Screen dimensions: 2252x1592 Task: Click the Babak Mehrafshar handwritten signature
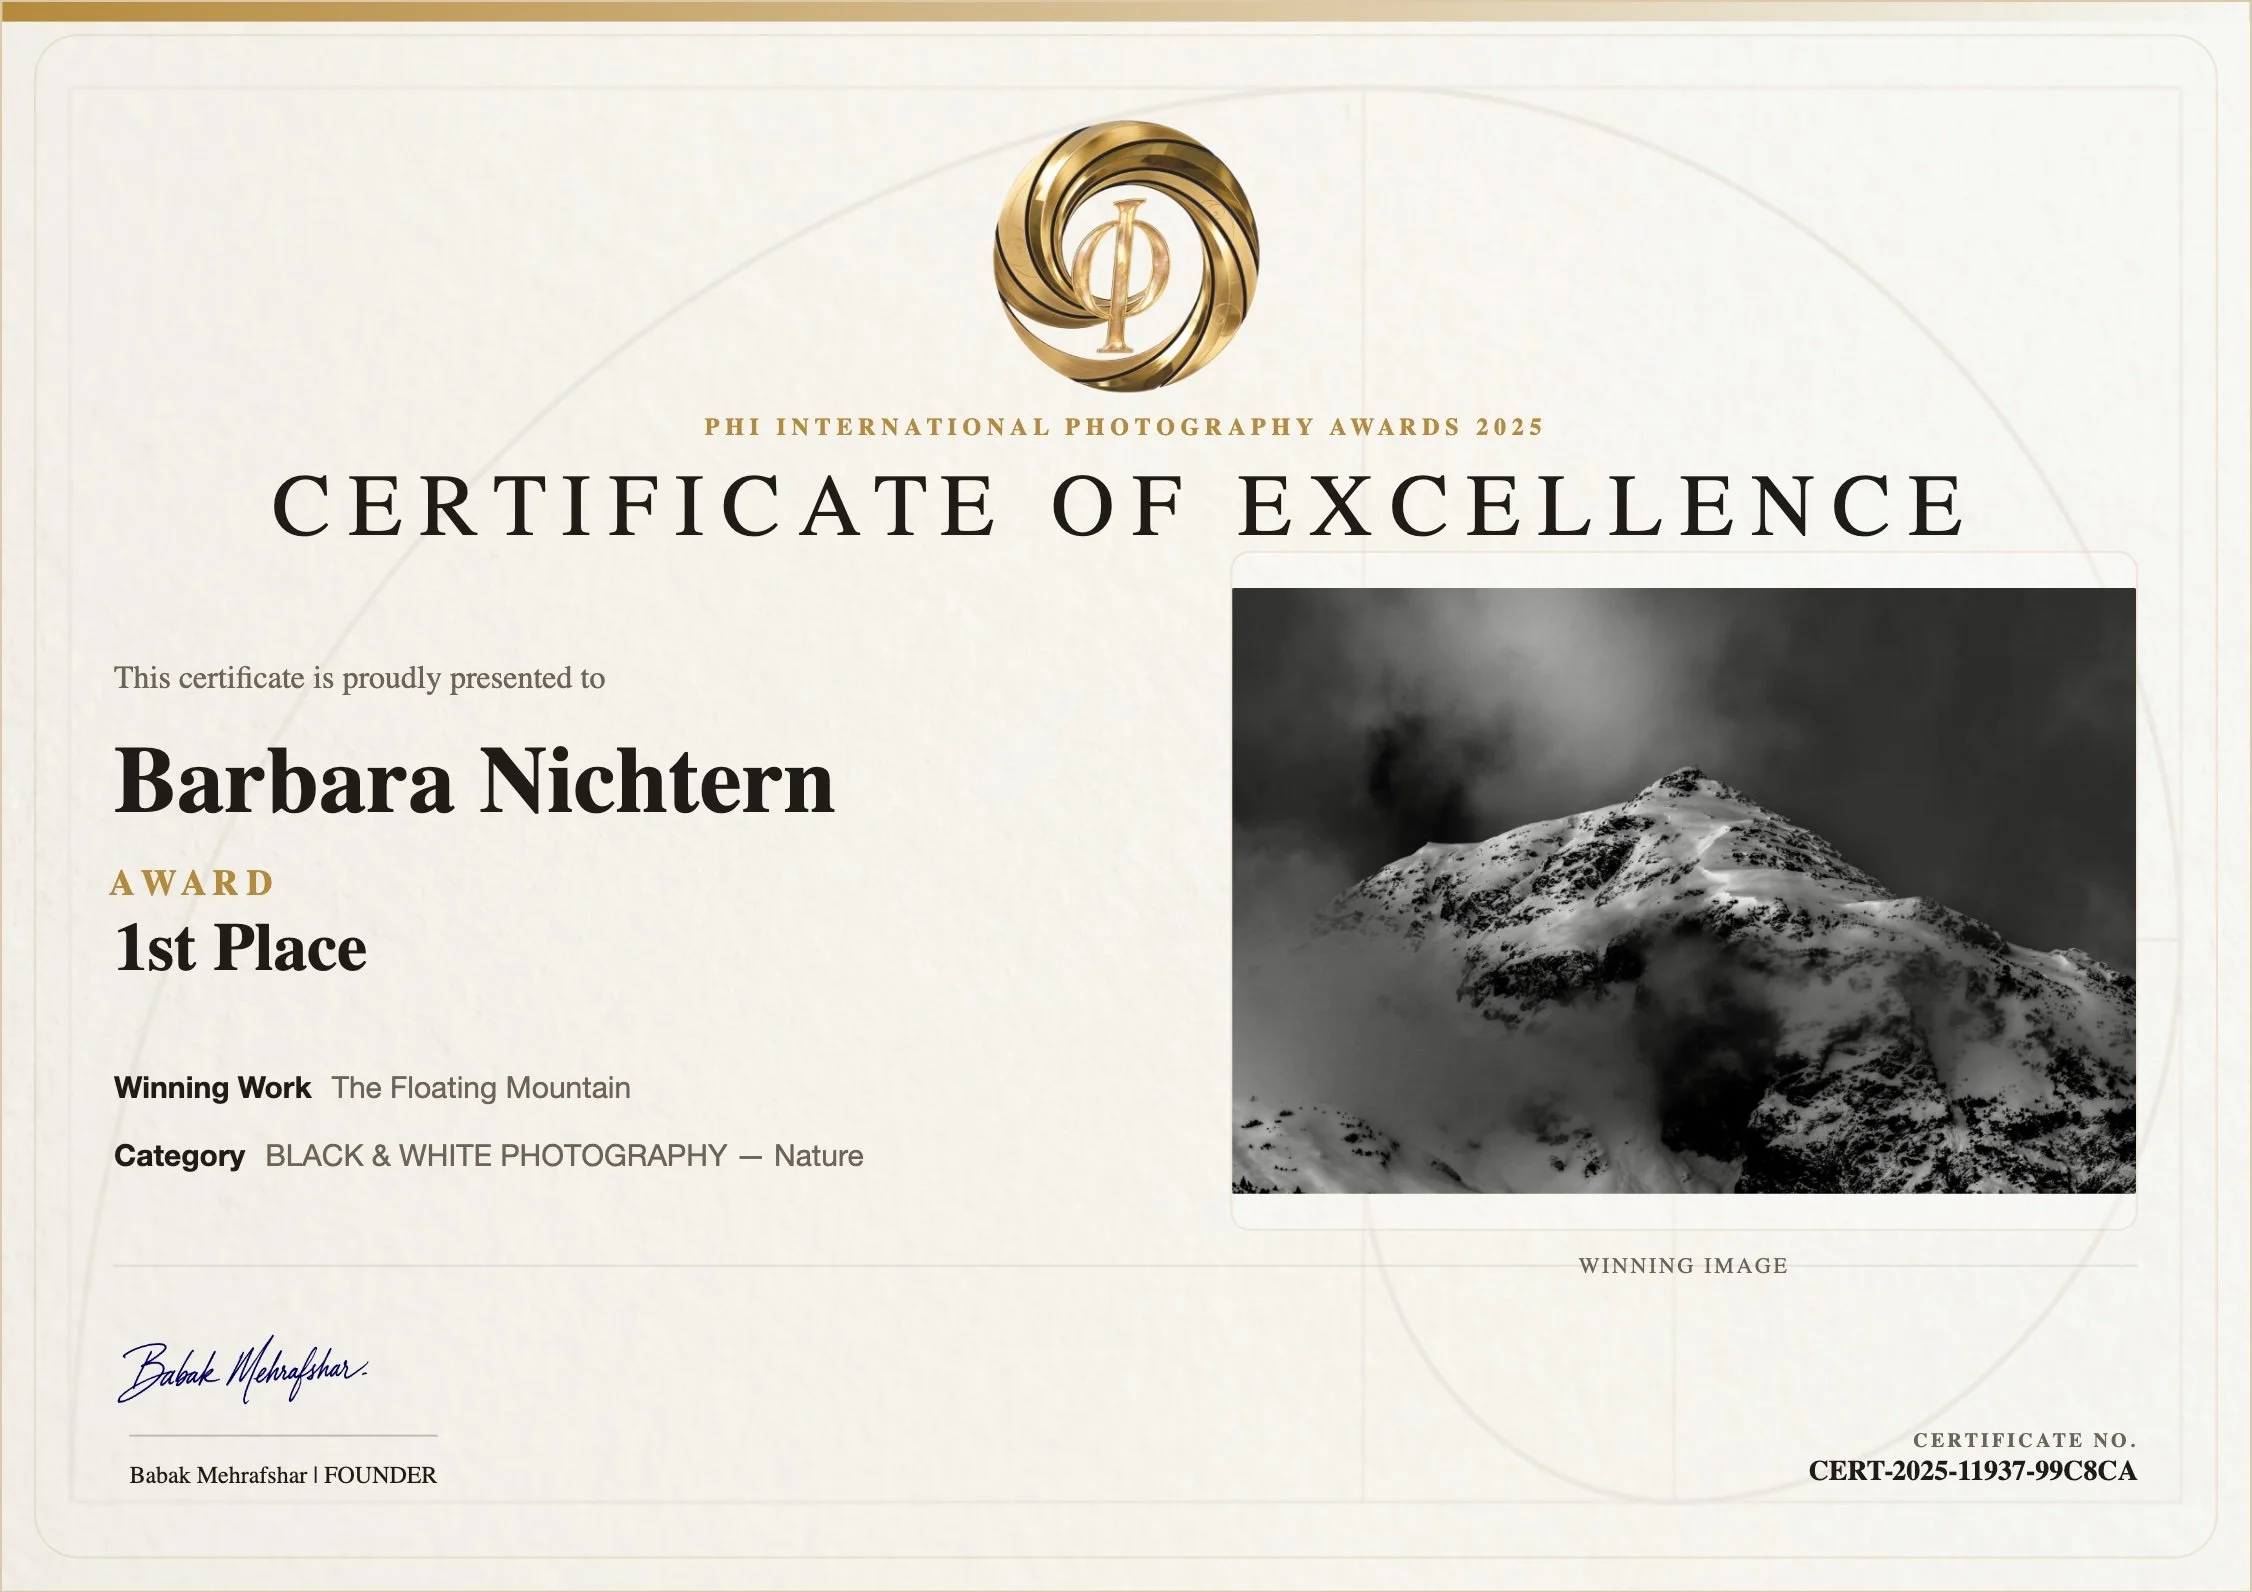[243, 1370]
